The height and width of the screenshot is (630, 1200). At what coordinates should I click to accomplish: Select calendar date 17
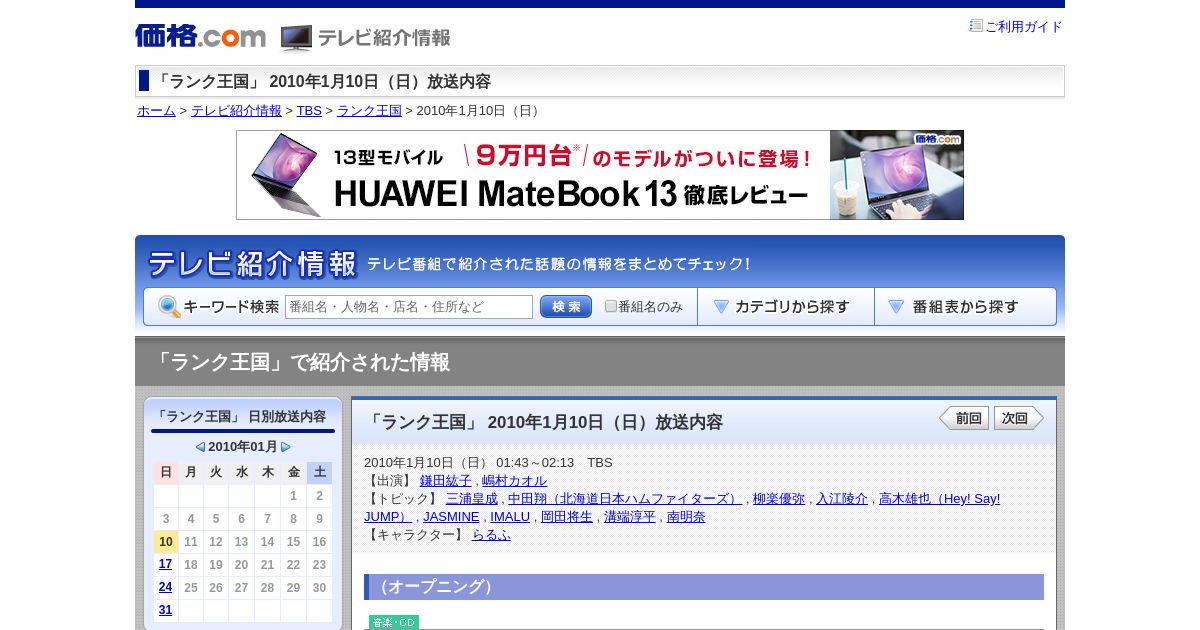pos(165,564)
